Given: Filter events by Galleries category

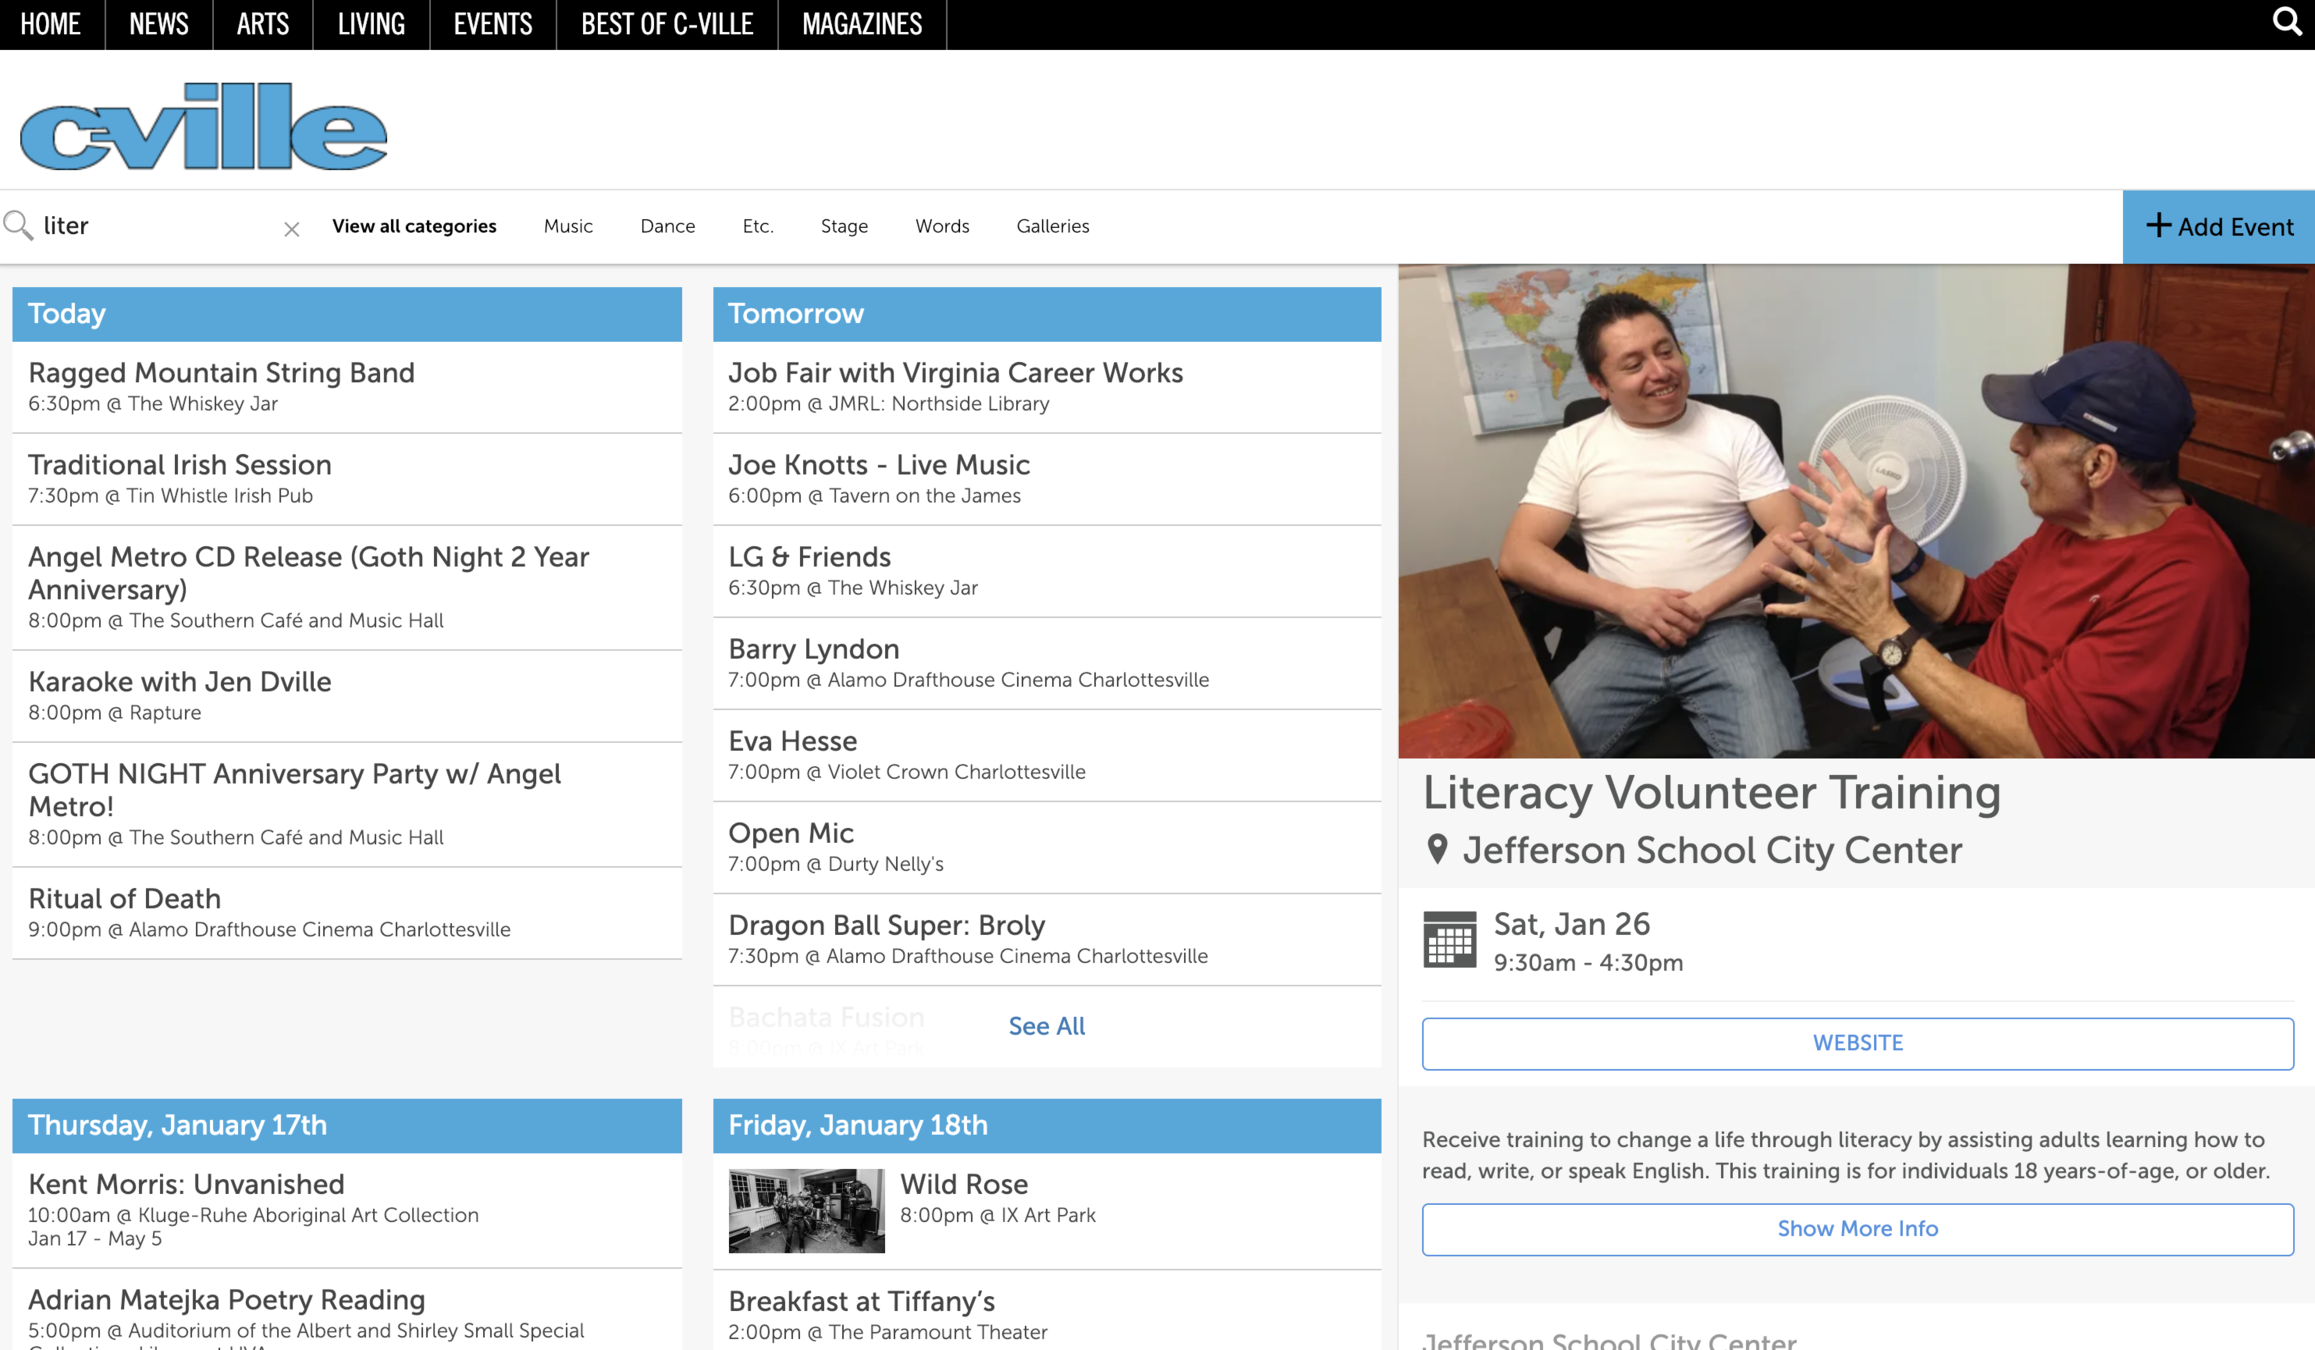Looking at the screenshot, I should pos(1052,226).
